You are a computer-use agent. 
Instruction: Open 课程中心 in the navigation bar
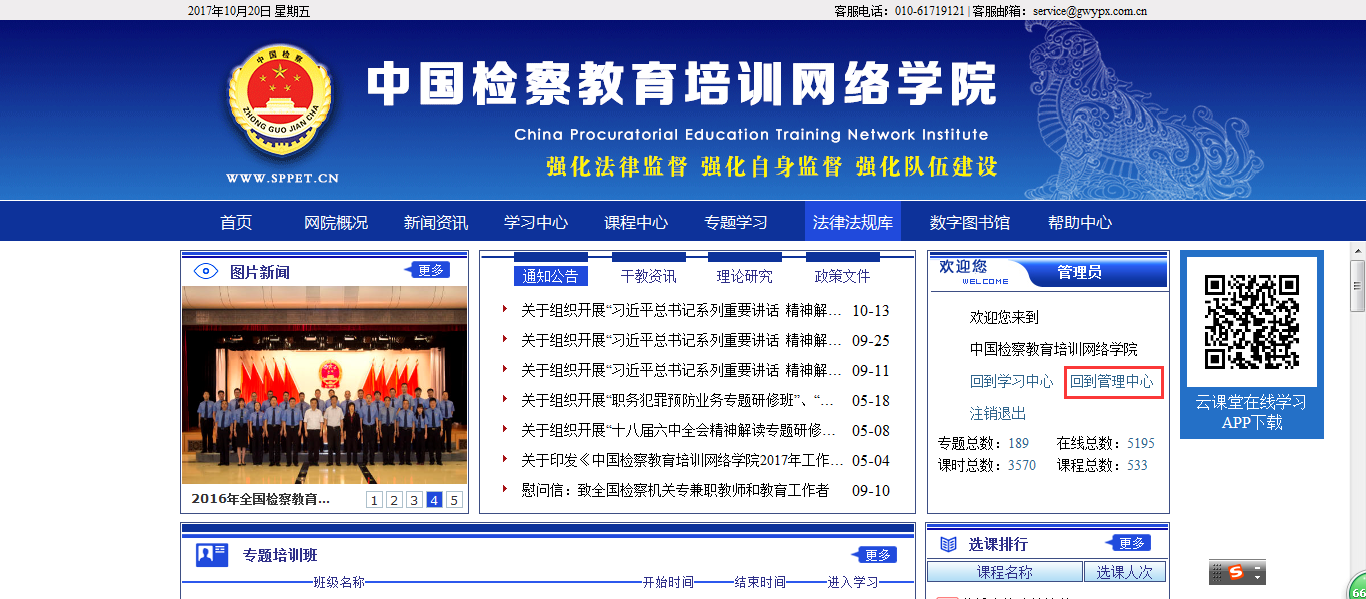(636, 222)
